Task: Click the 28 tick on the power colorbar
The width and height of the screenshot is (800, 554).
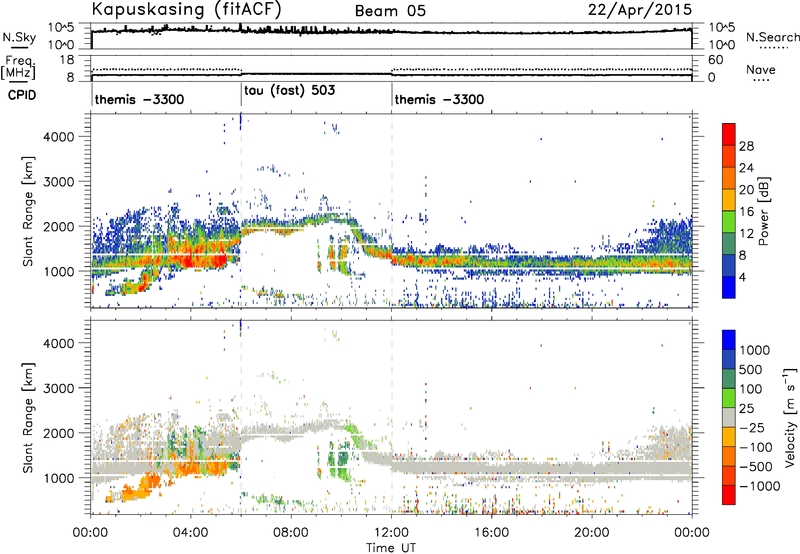Action: point(746,146)
